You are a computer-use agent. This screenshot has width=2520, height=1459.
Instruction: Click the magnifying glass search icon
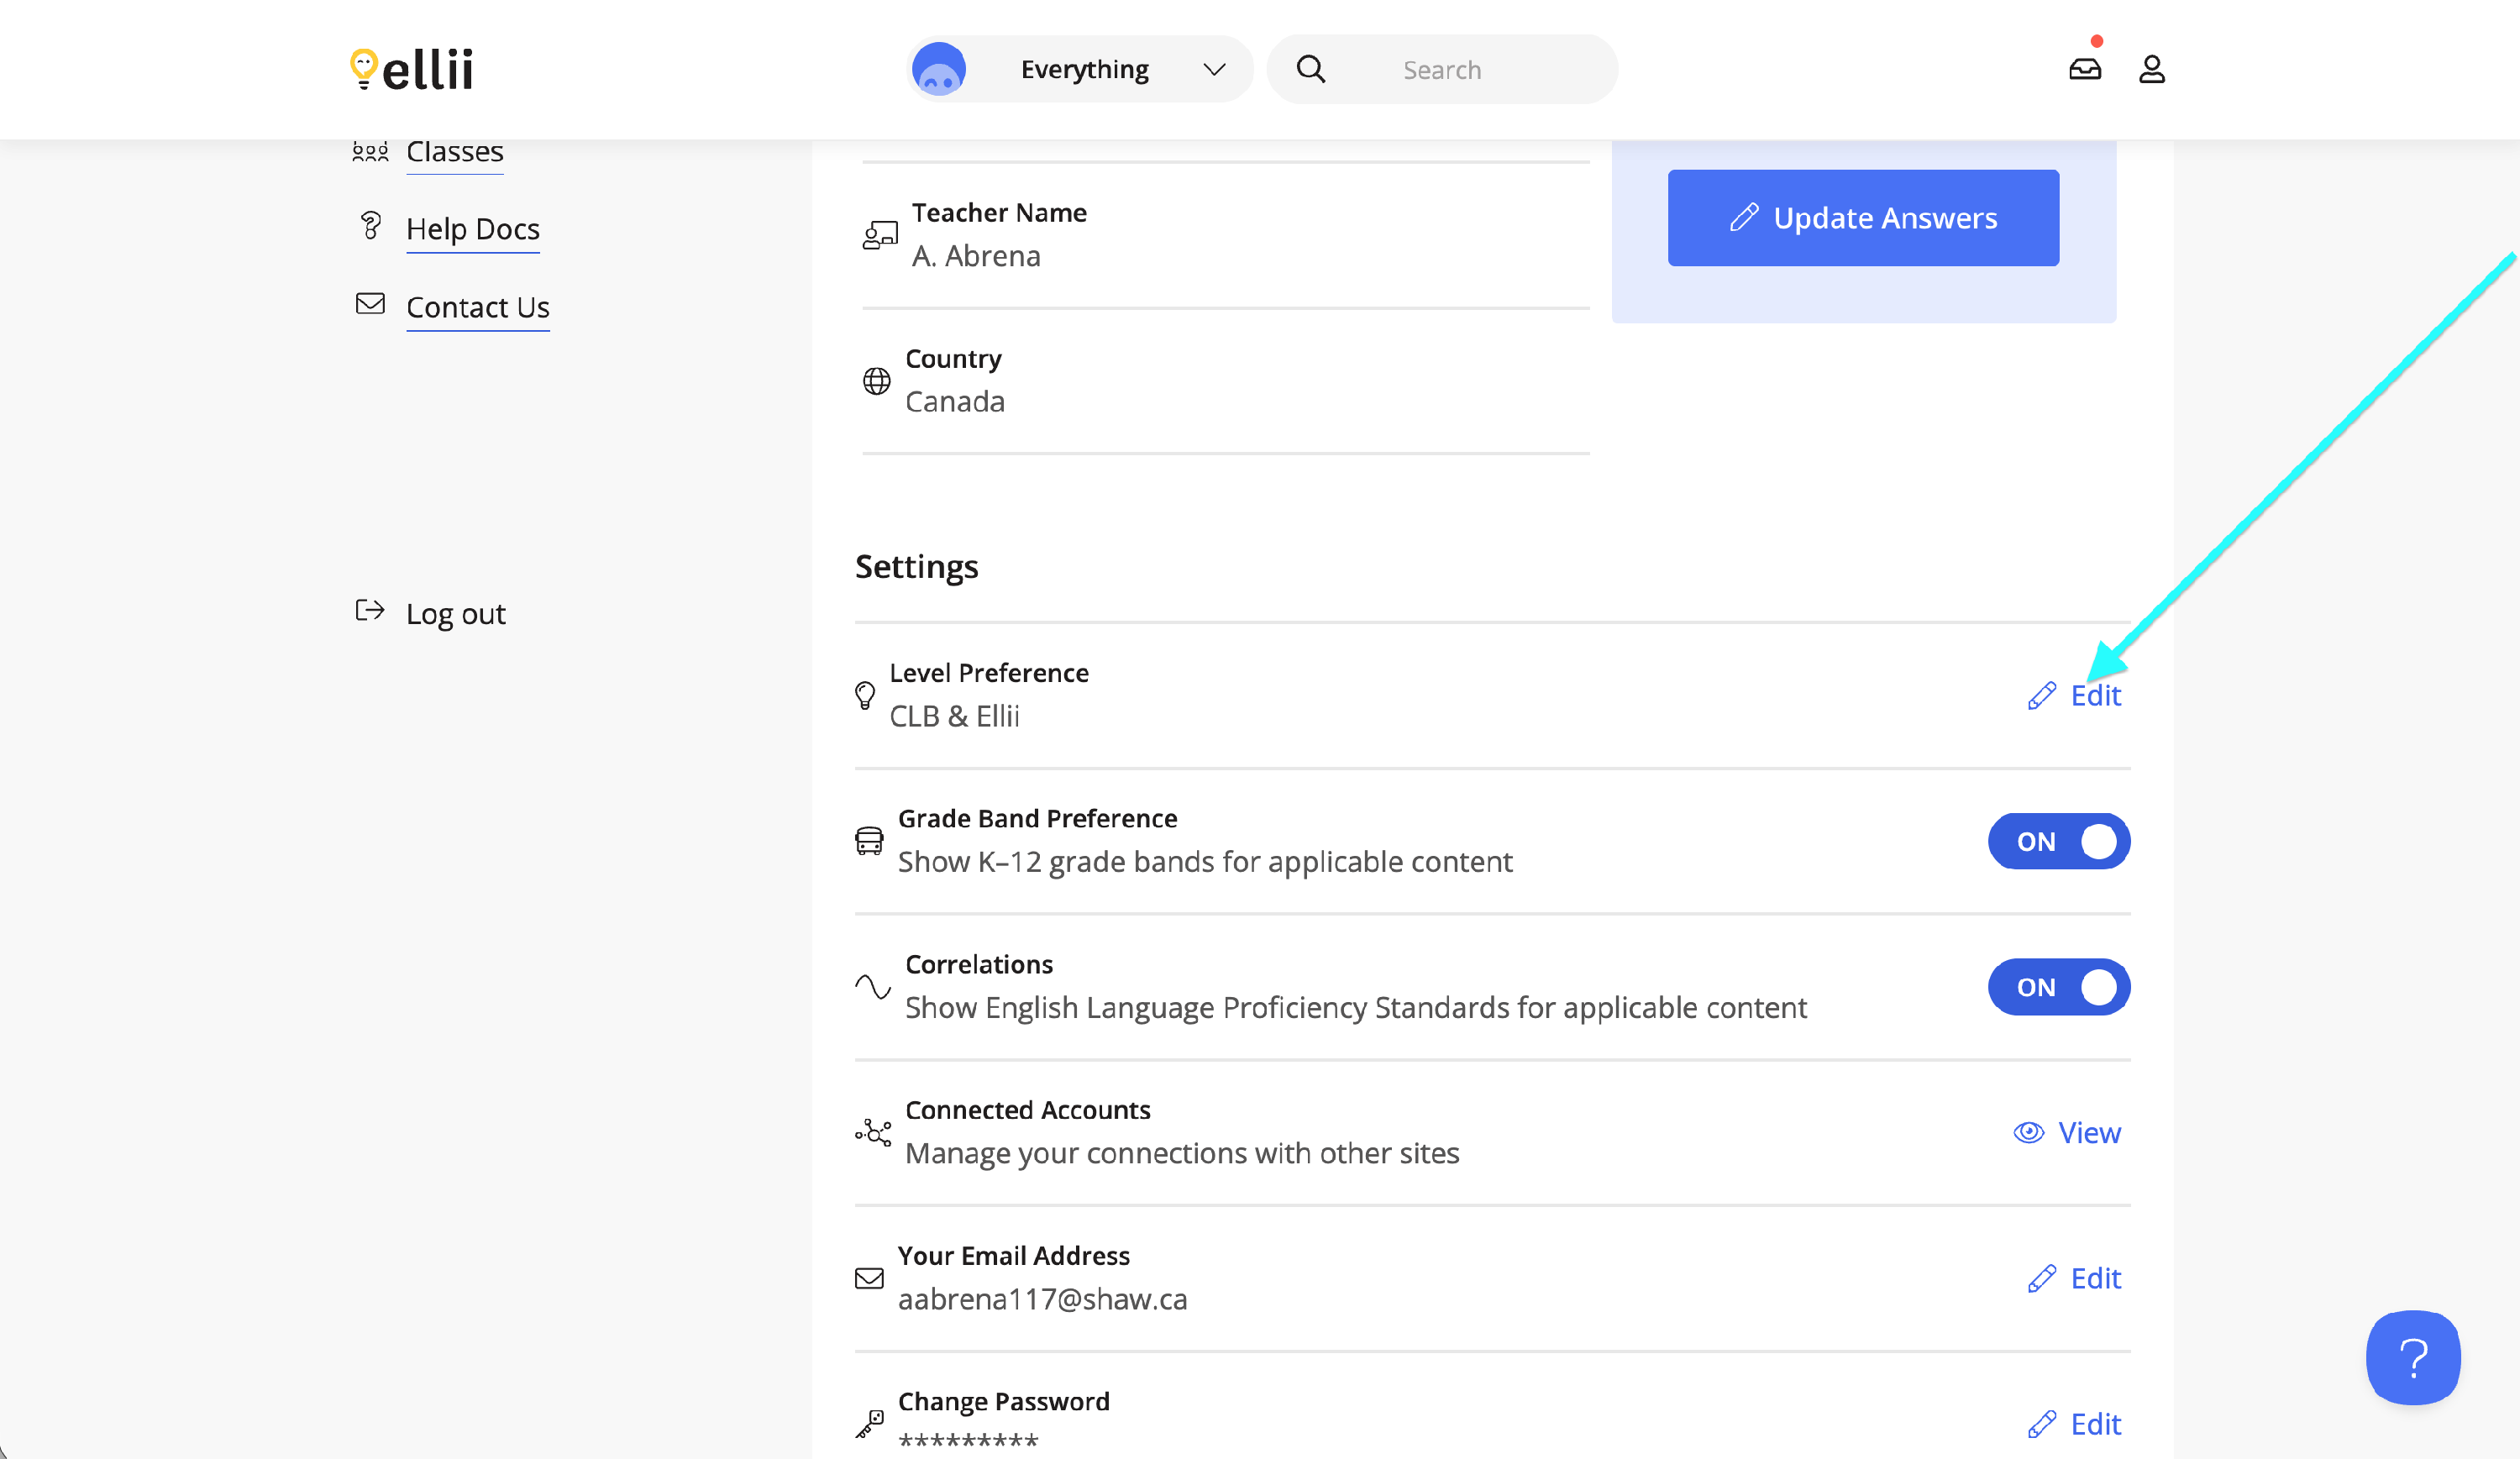pyautogui.click(x=1310, y=69)
